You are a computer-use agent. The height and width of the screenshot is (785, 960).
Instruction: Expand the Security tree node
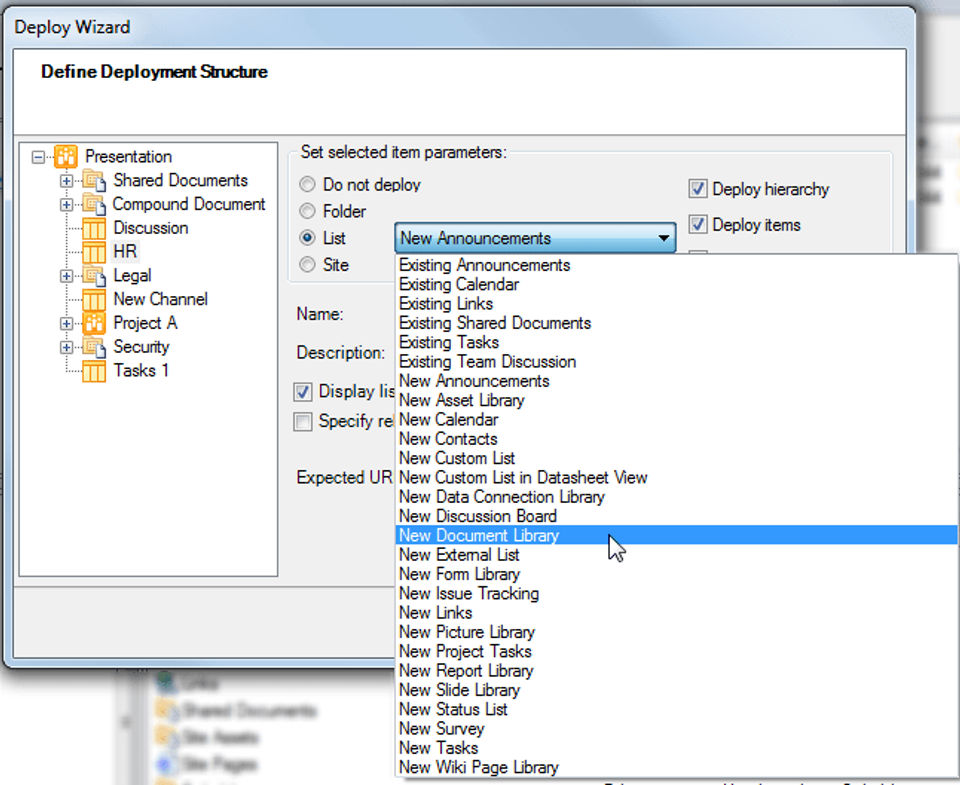click(x=67, y=347)
